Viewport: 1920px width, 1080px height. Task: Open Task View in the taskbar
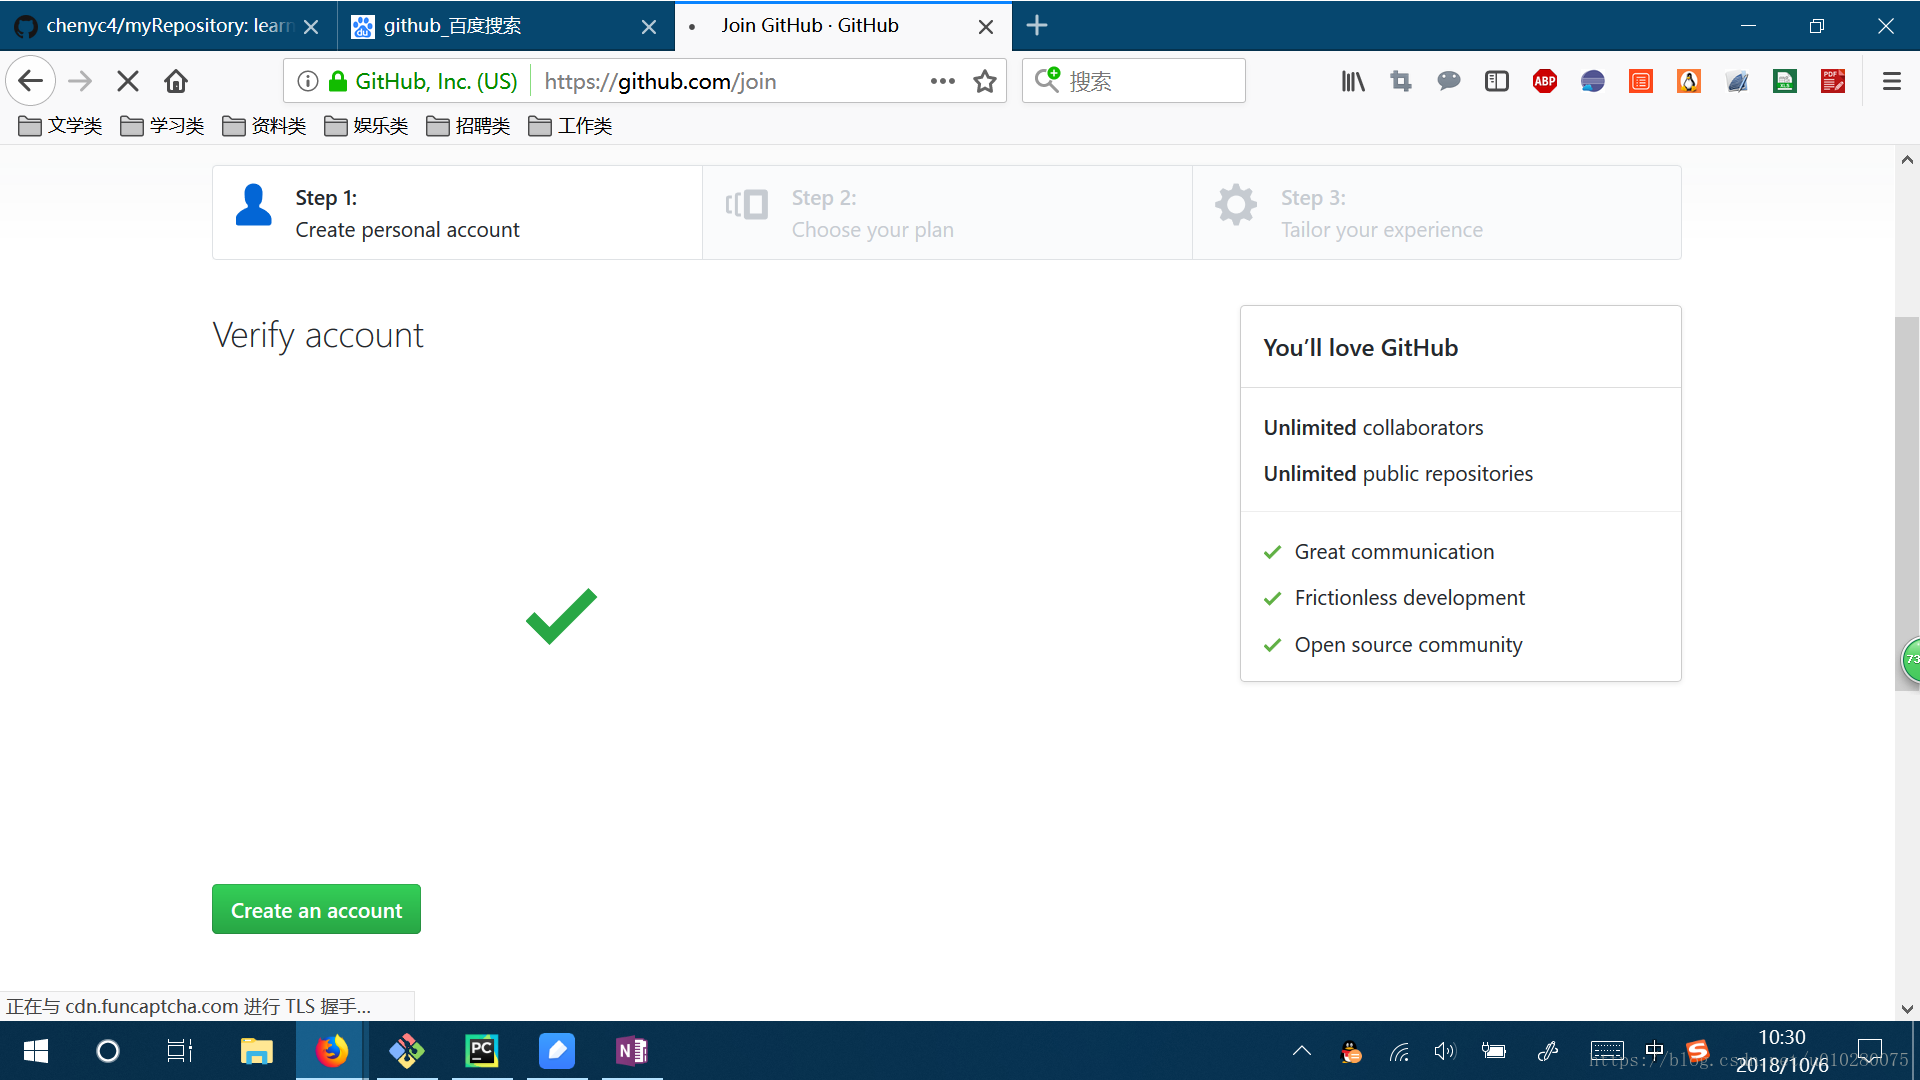coord(180,1051)
